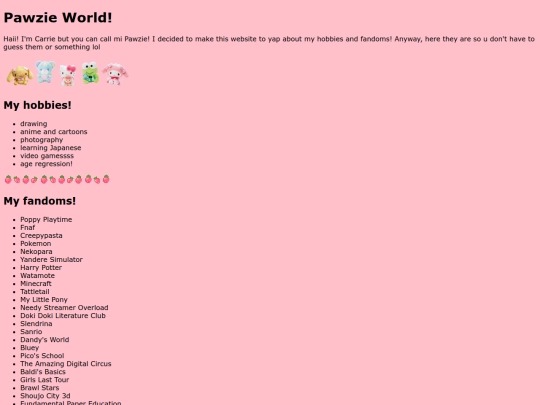Viewport: 540px width, 405px height.
Task: Click 'Slendrina' in fandoms list
Action: pos(36,323)
